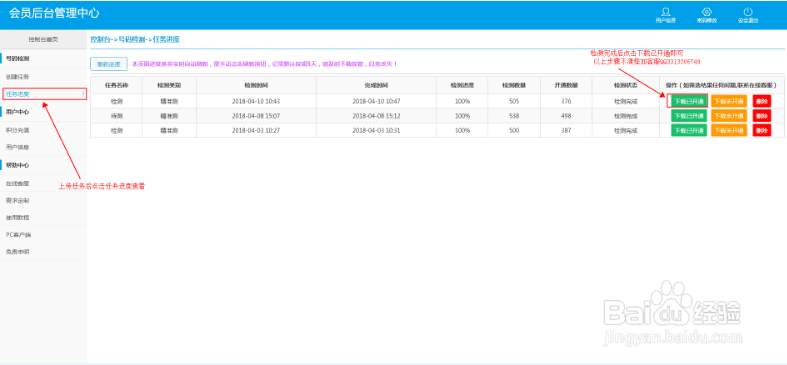Delete the 2018-04-10 10:43 task
Screen dimensions: 787x365
762,101
